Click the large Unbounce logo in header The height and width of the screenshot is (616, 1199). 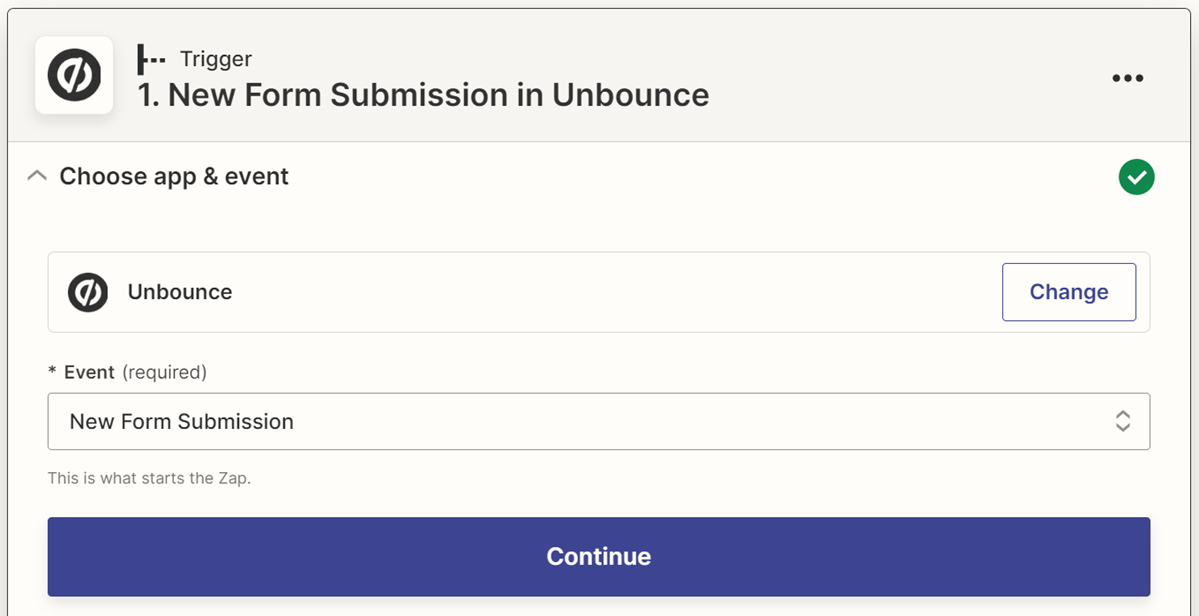pyautogui.click(x=74, y=76)
